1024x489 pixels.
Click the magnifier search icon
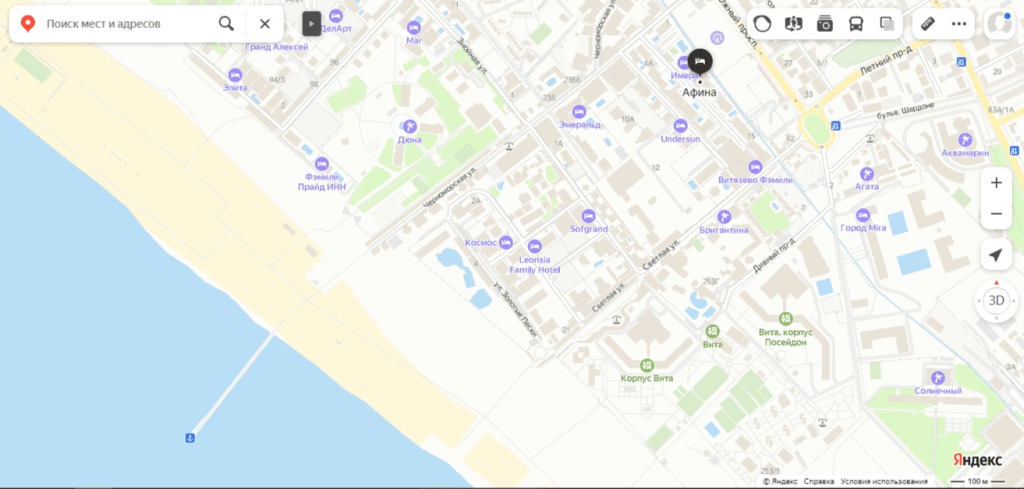(x=227, y=23)
